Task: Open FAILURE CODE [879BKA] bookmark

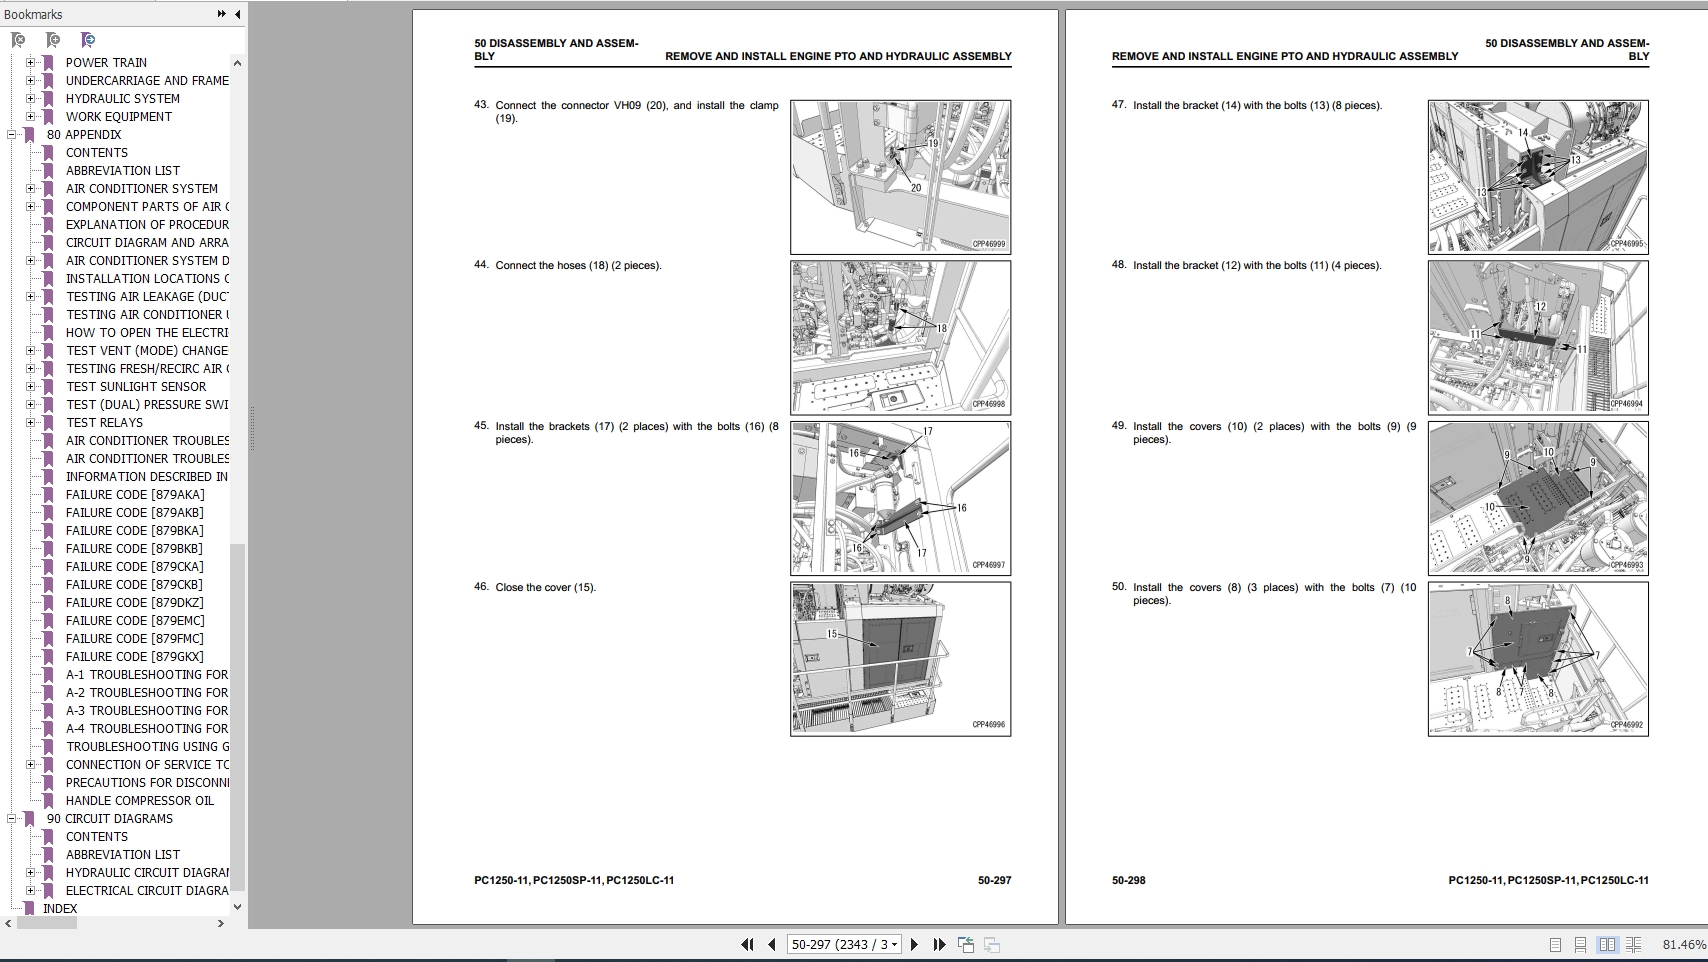Action: point(135,530)
